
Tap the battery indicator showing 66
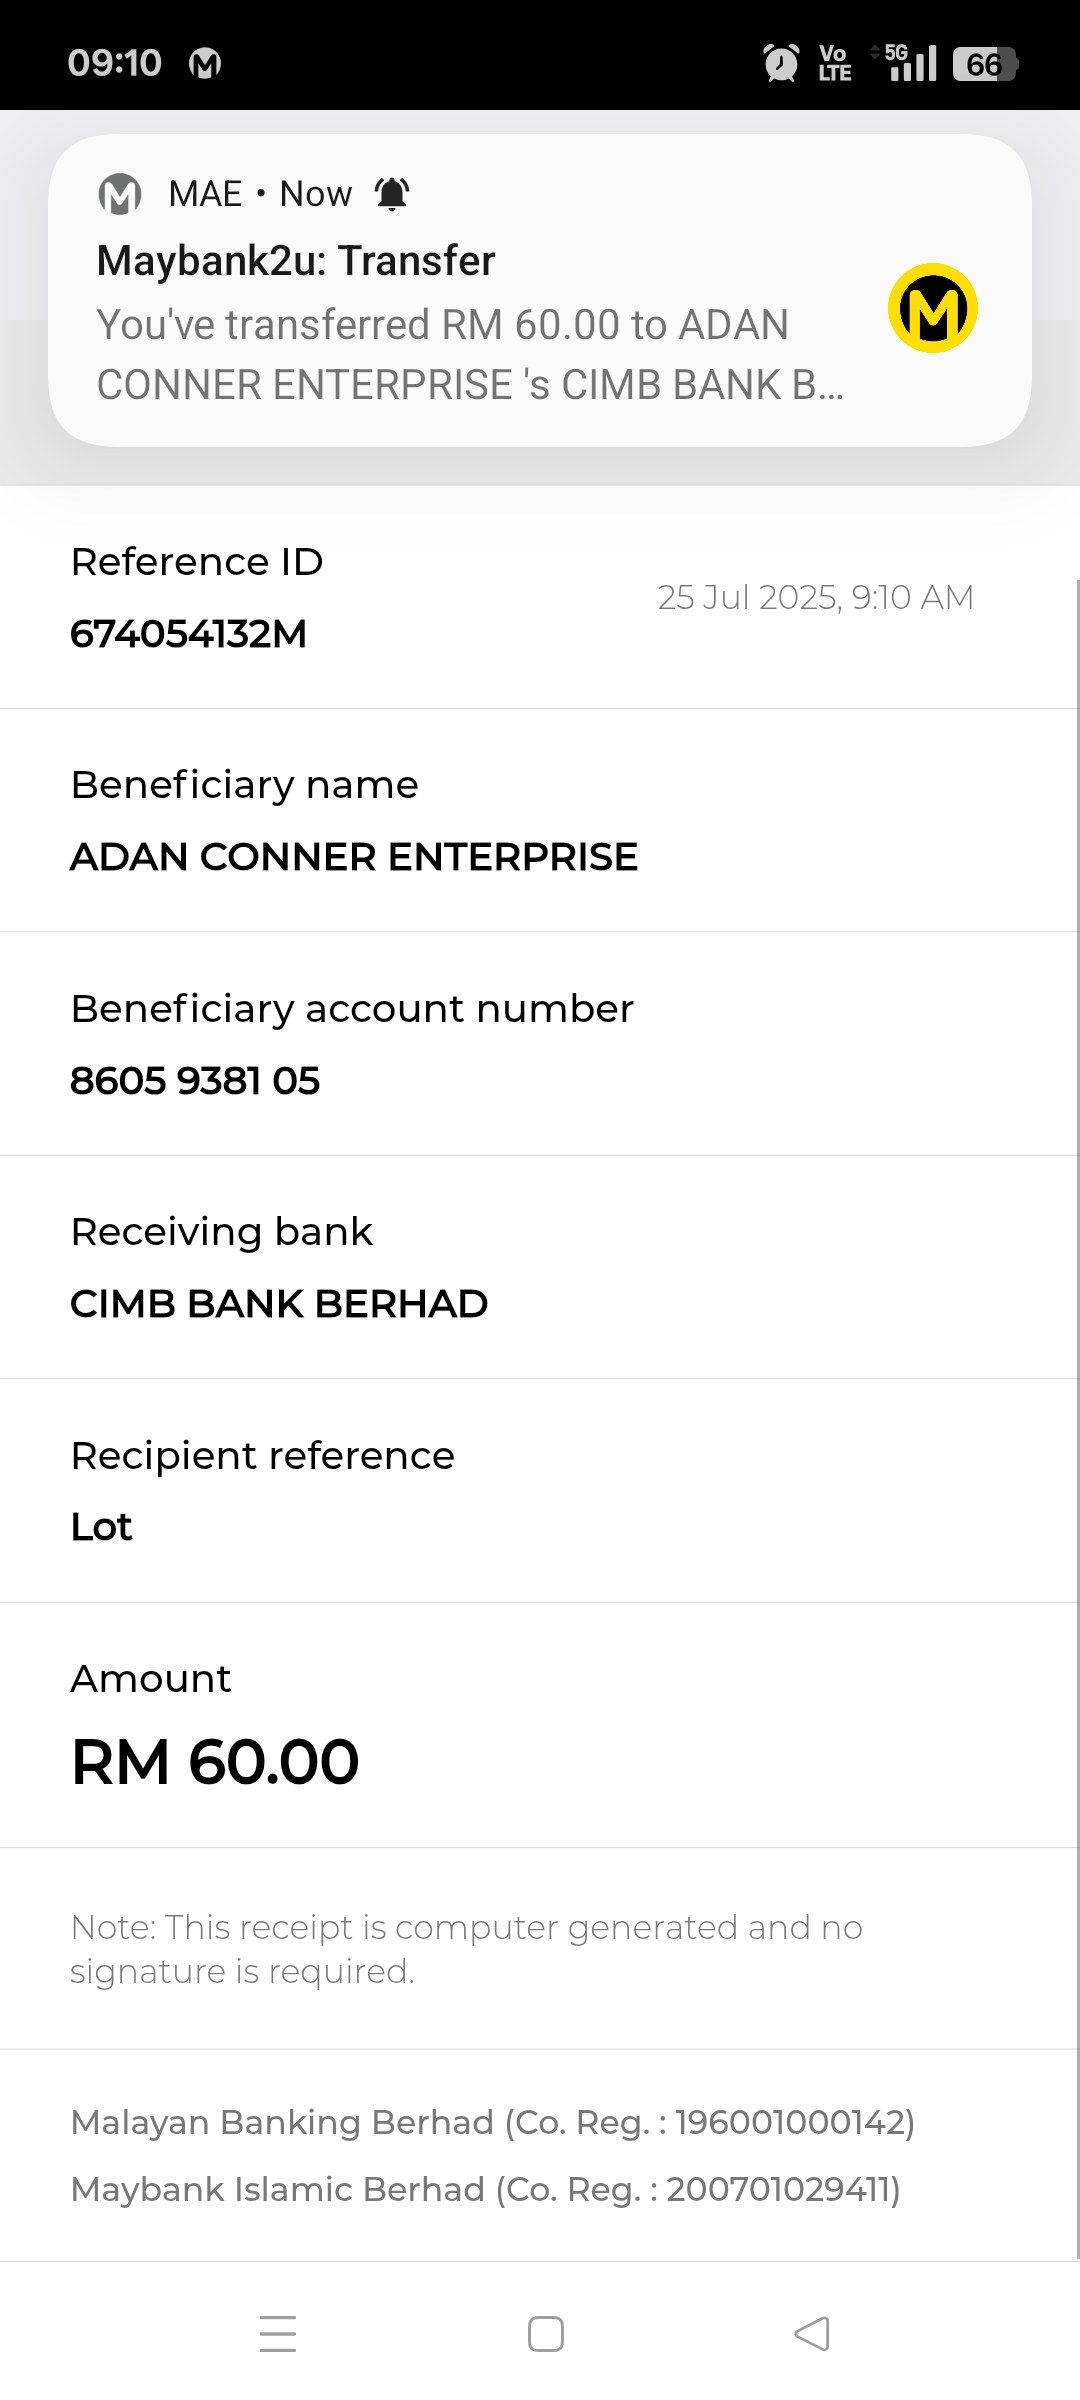(984, 64)
